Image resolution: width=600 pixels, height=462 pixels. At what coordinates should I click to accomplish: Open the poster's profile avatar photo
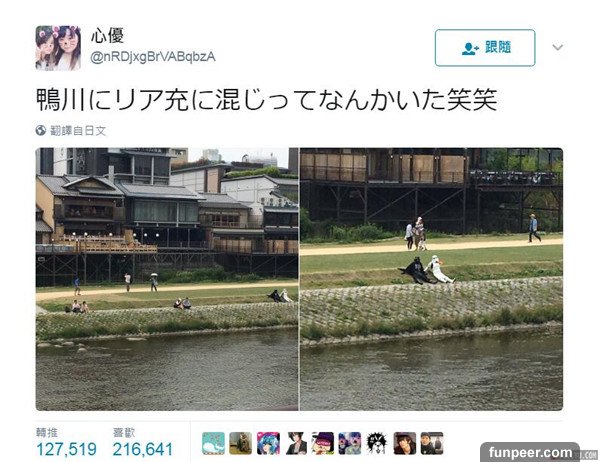(58, 48)
